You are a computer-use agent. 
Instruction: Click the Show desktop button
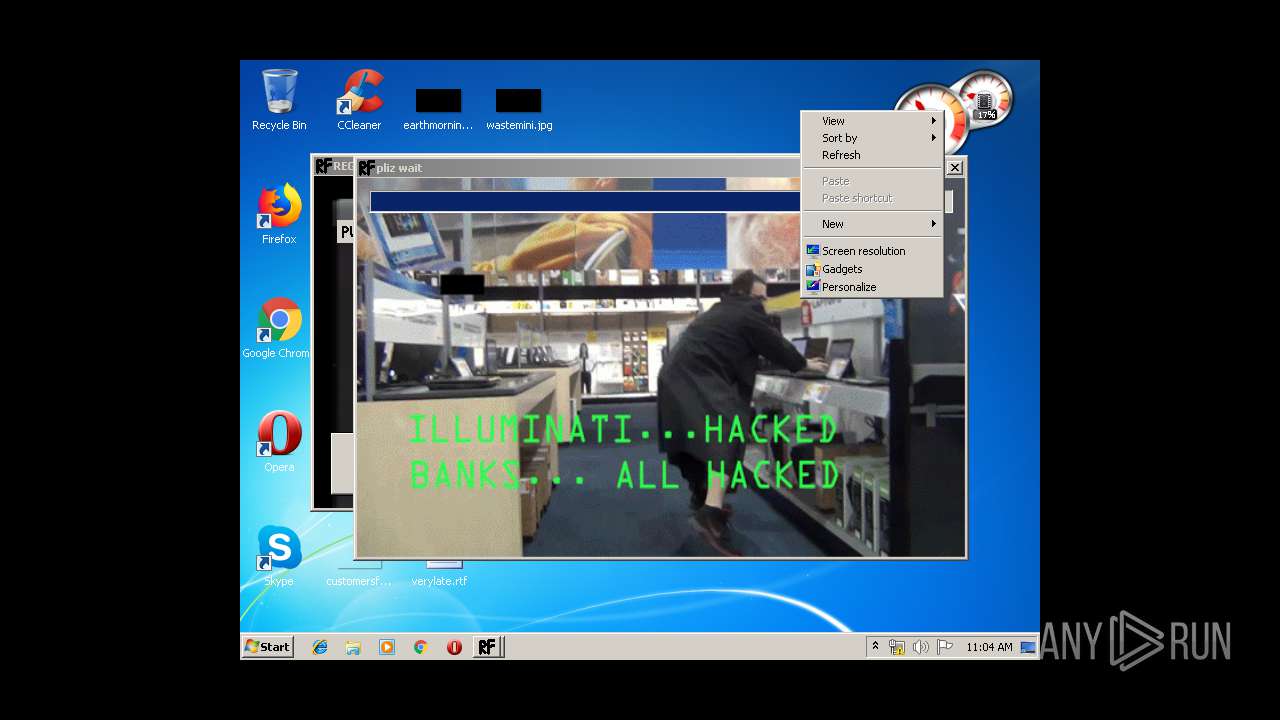pyautogui.click(x=1028, y=647)
